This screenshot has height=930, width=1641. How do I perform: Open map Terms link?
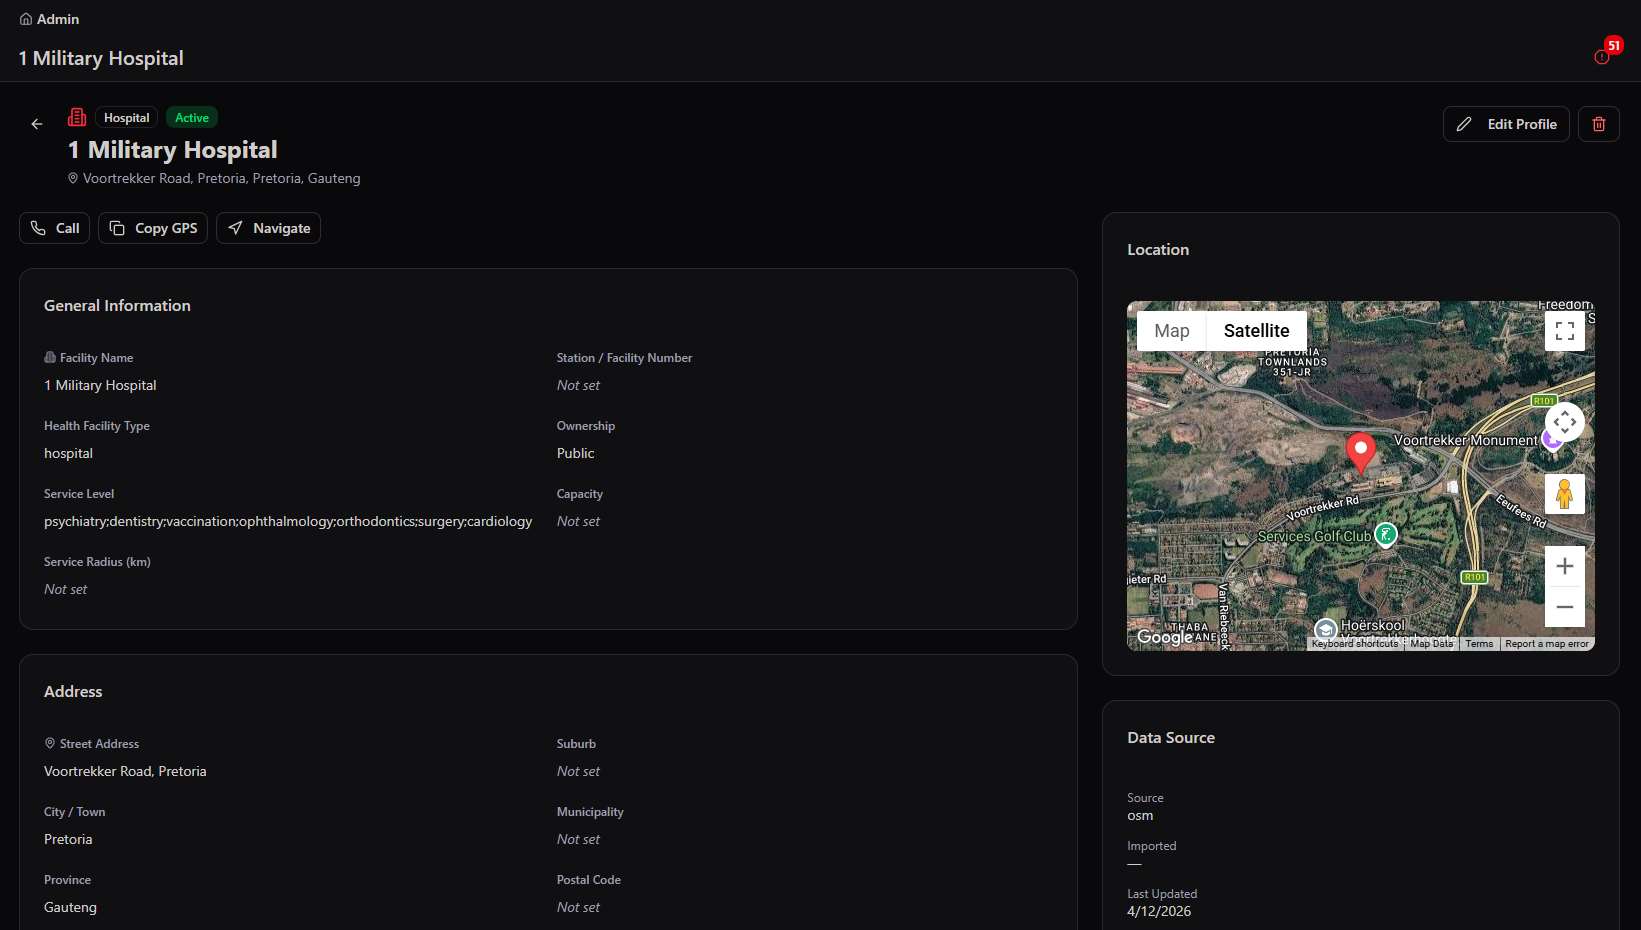(1479, 644)
